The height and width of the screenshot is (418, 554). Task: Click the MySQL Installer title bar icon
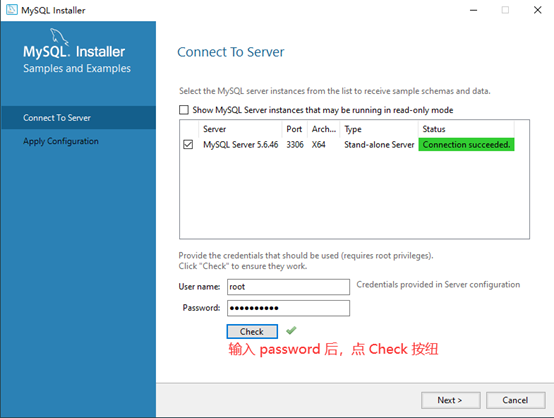(12, 10)
